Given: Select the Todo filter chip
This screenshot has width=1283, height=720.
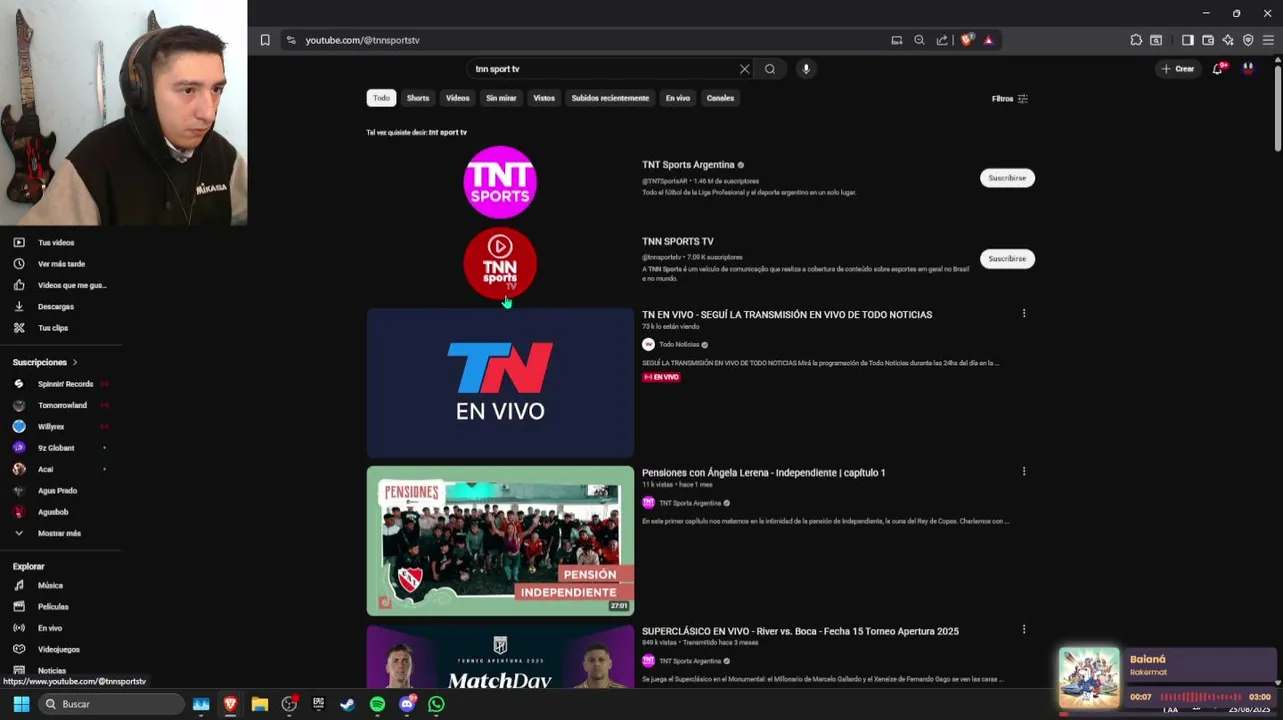Looking at the screenshot, I should [x=381, y=98].
